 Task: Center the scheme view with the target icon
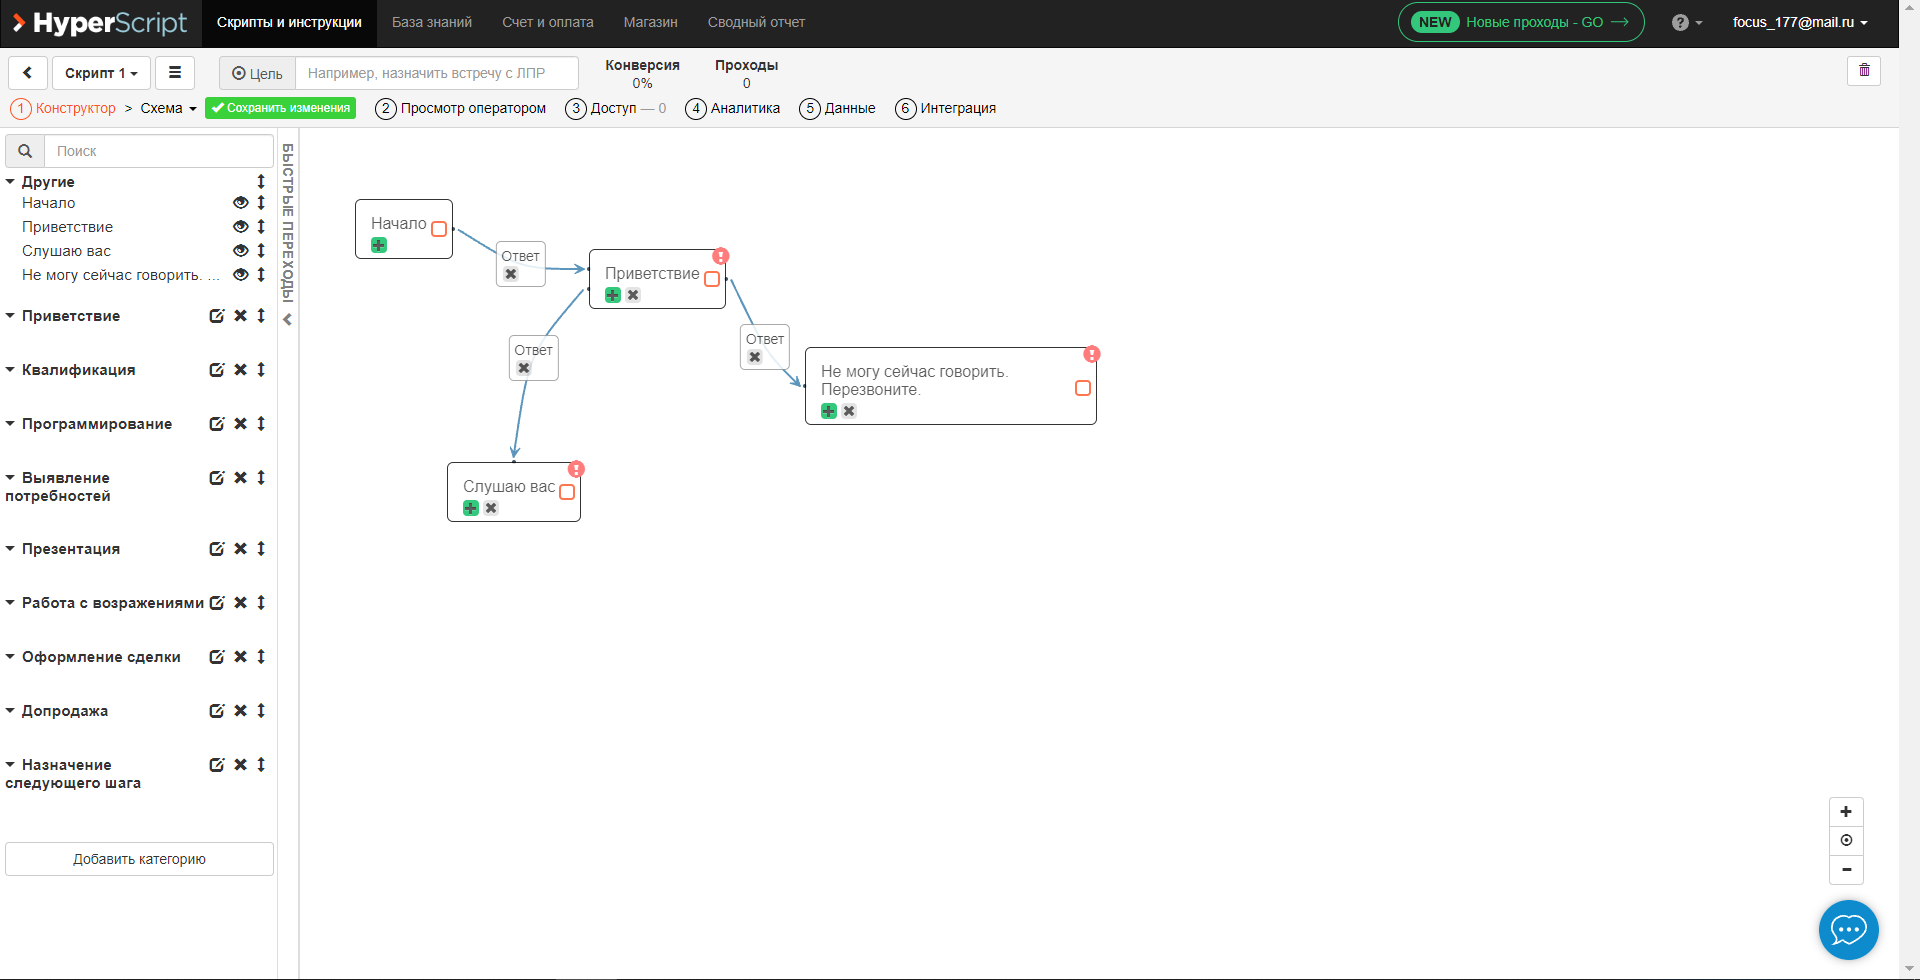tap(1846, 841)
